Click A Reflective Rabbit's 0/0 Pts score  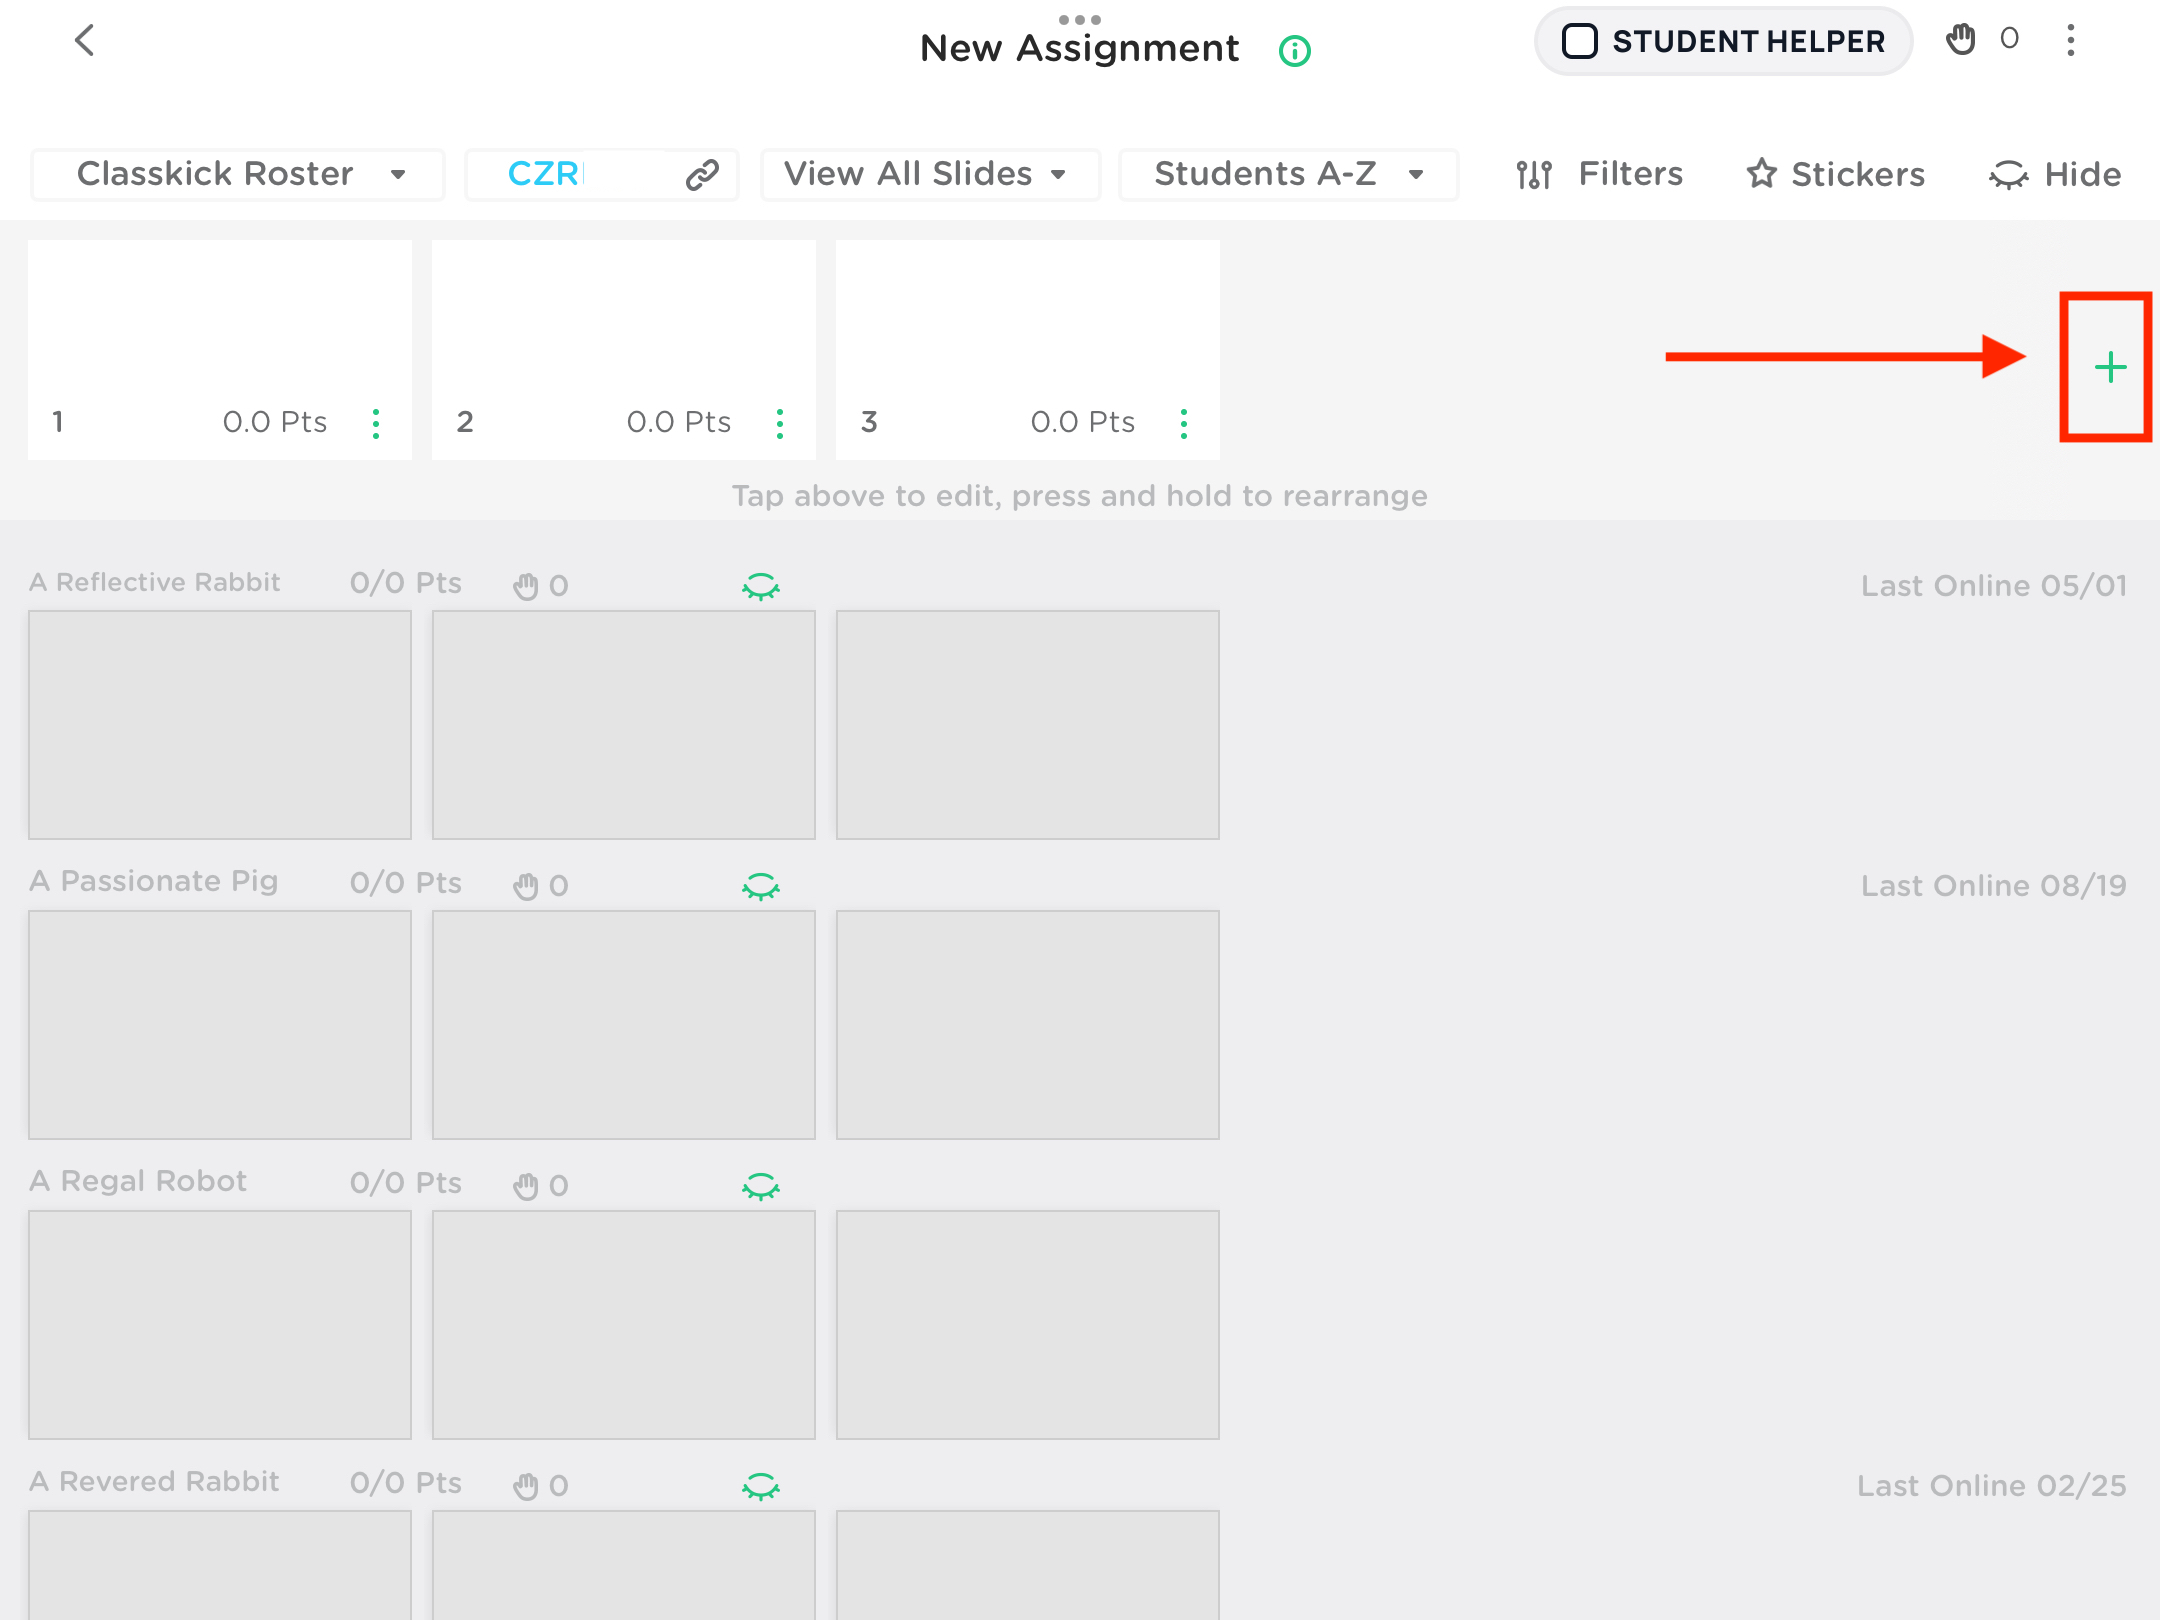click(x=406, y=583)
